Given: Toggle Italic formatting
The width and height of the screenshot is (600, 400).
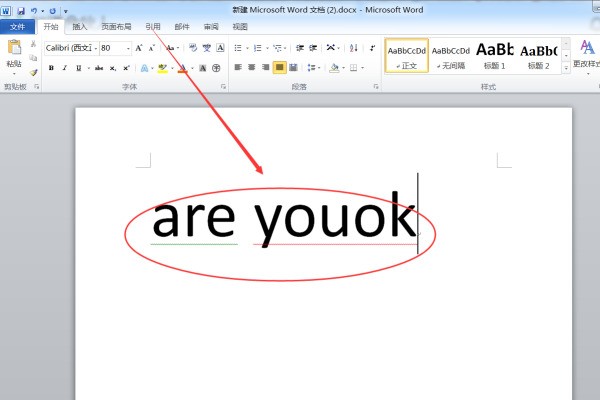Looking at the screenshot, I should coord(65,68).
